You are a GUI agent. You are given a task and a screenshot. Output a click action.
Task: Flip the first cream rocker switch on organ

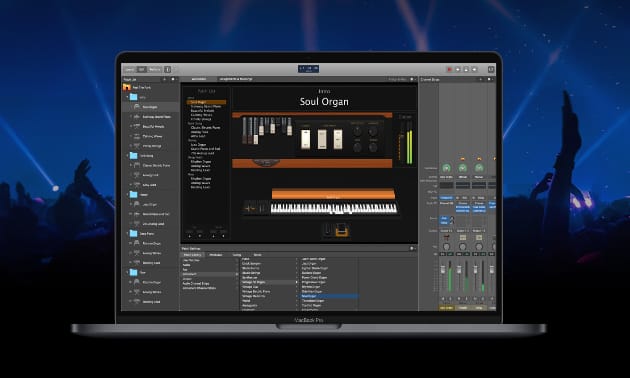tap(306, 139)
